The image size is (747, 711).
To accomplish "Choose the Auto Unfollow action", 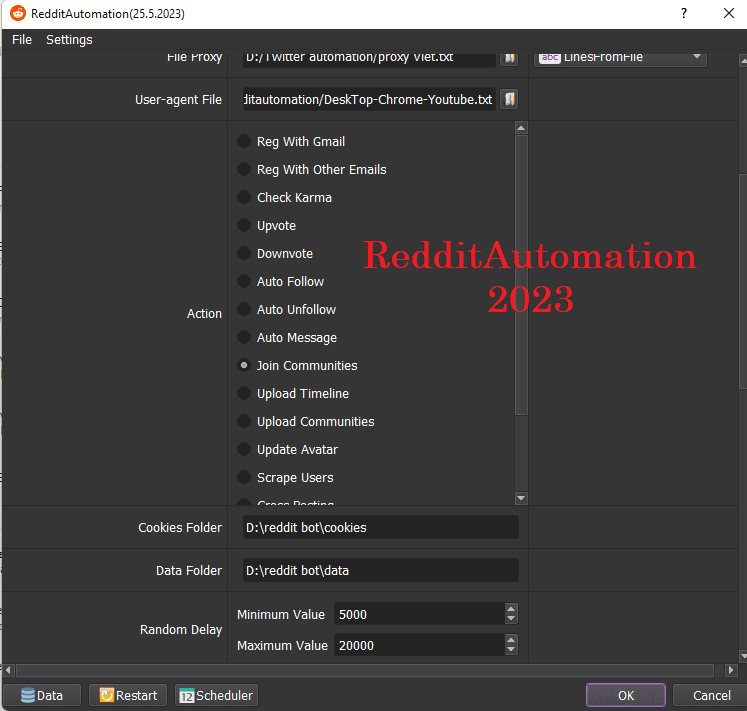I will click(x=244, y=309).
